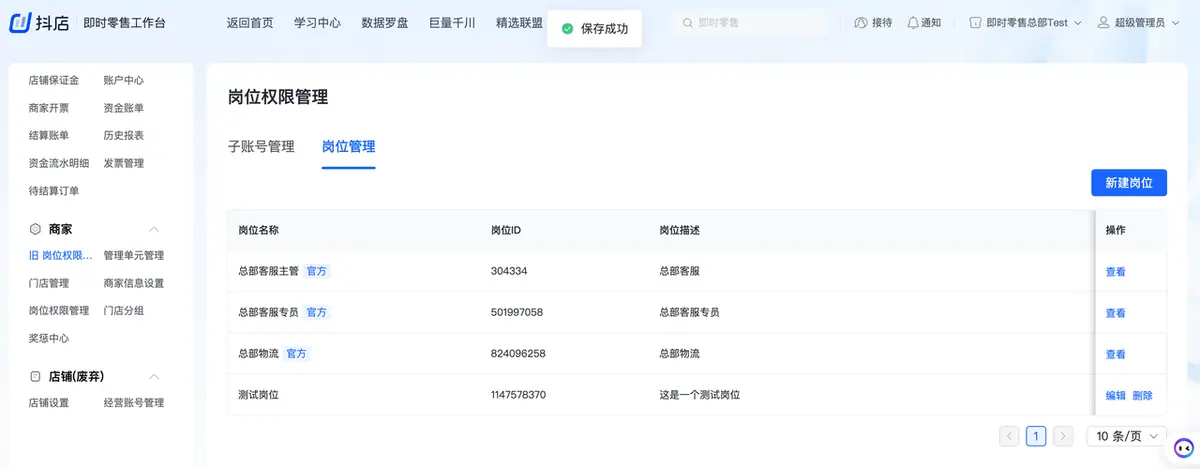
Task: Open 门店管理 in sidebar
Action: point(49,283)
